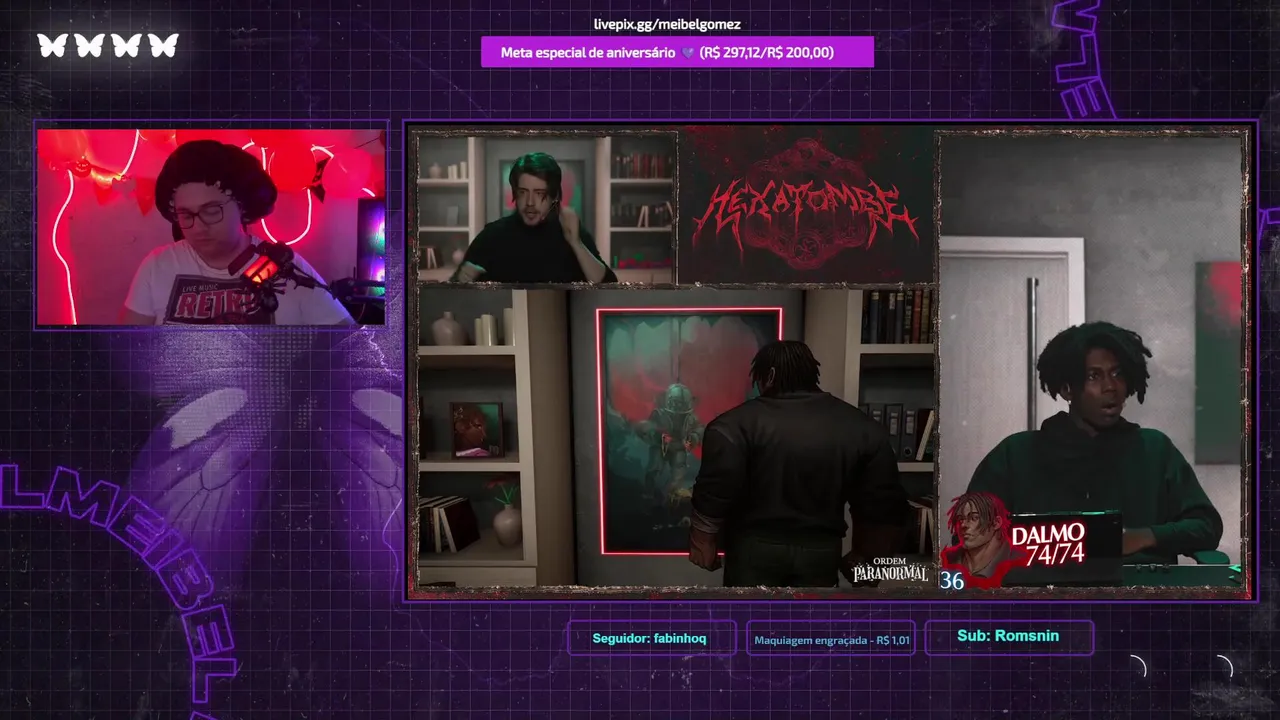This screenshot has width=1280, height=720.
Task: Click the game master webcam feed
Action: coord(547,208)
